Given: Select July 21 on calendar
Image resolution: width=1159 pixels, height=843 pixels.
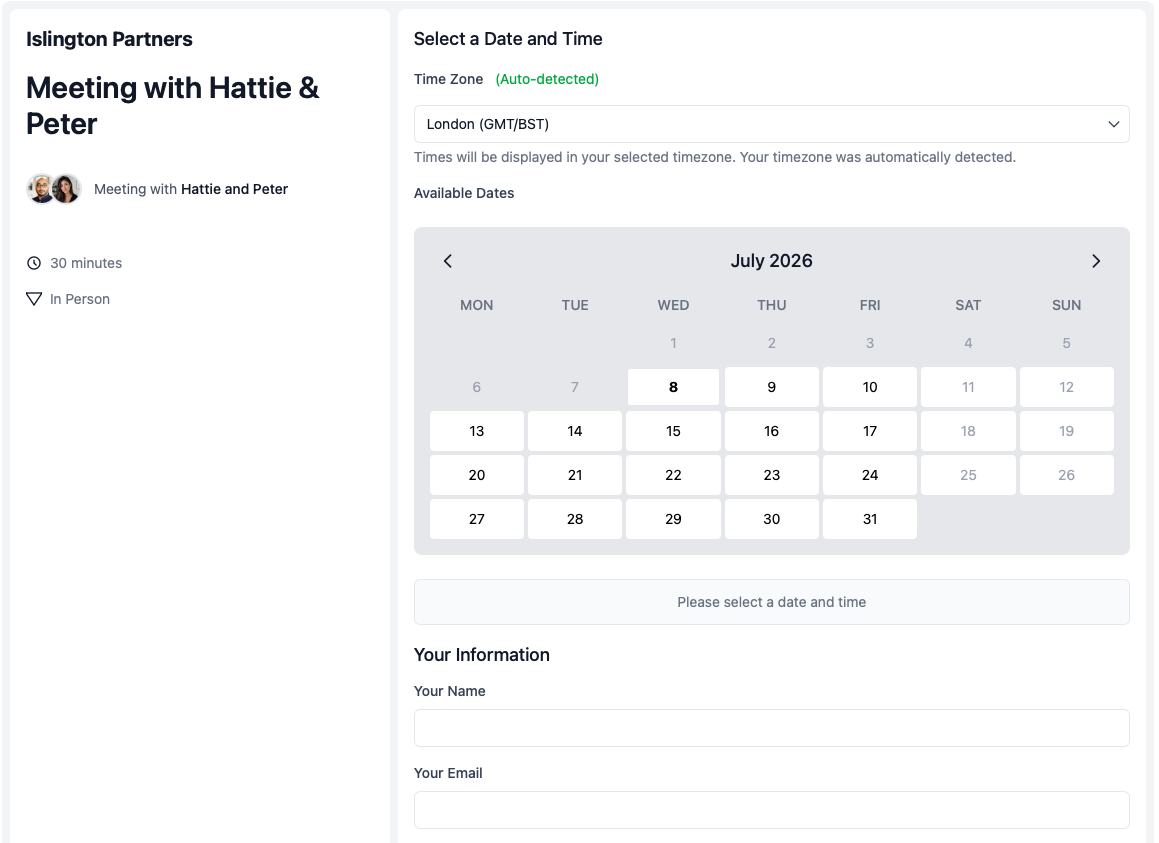Looking at the screenshot, I should (x=575, y=475).
